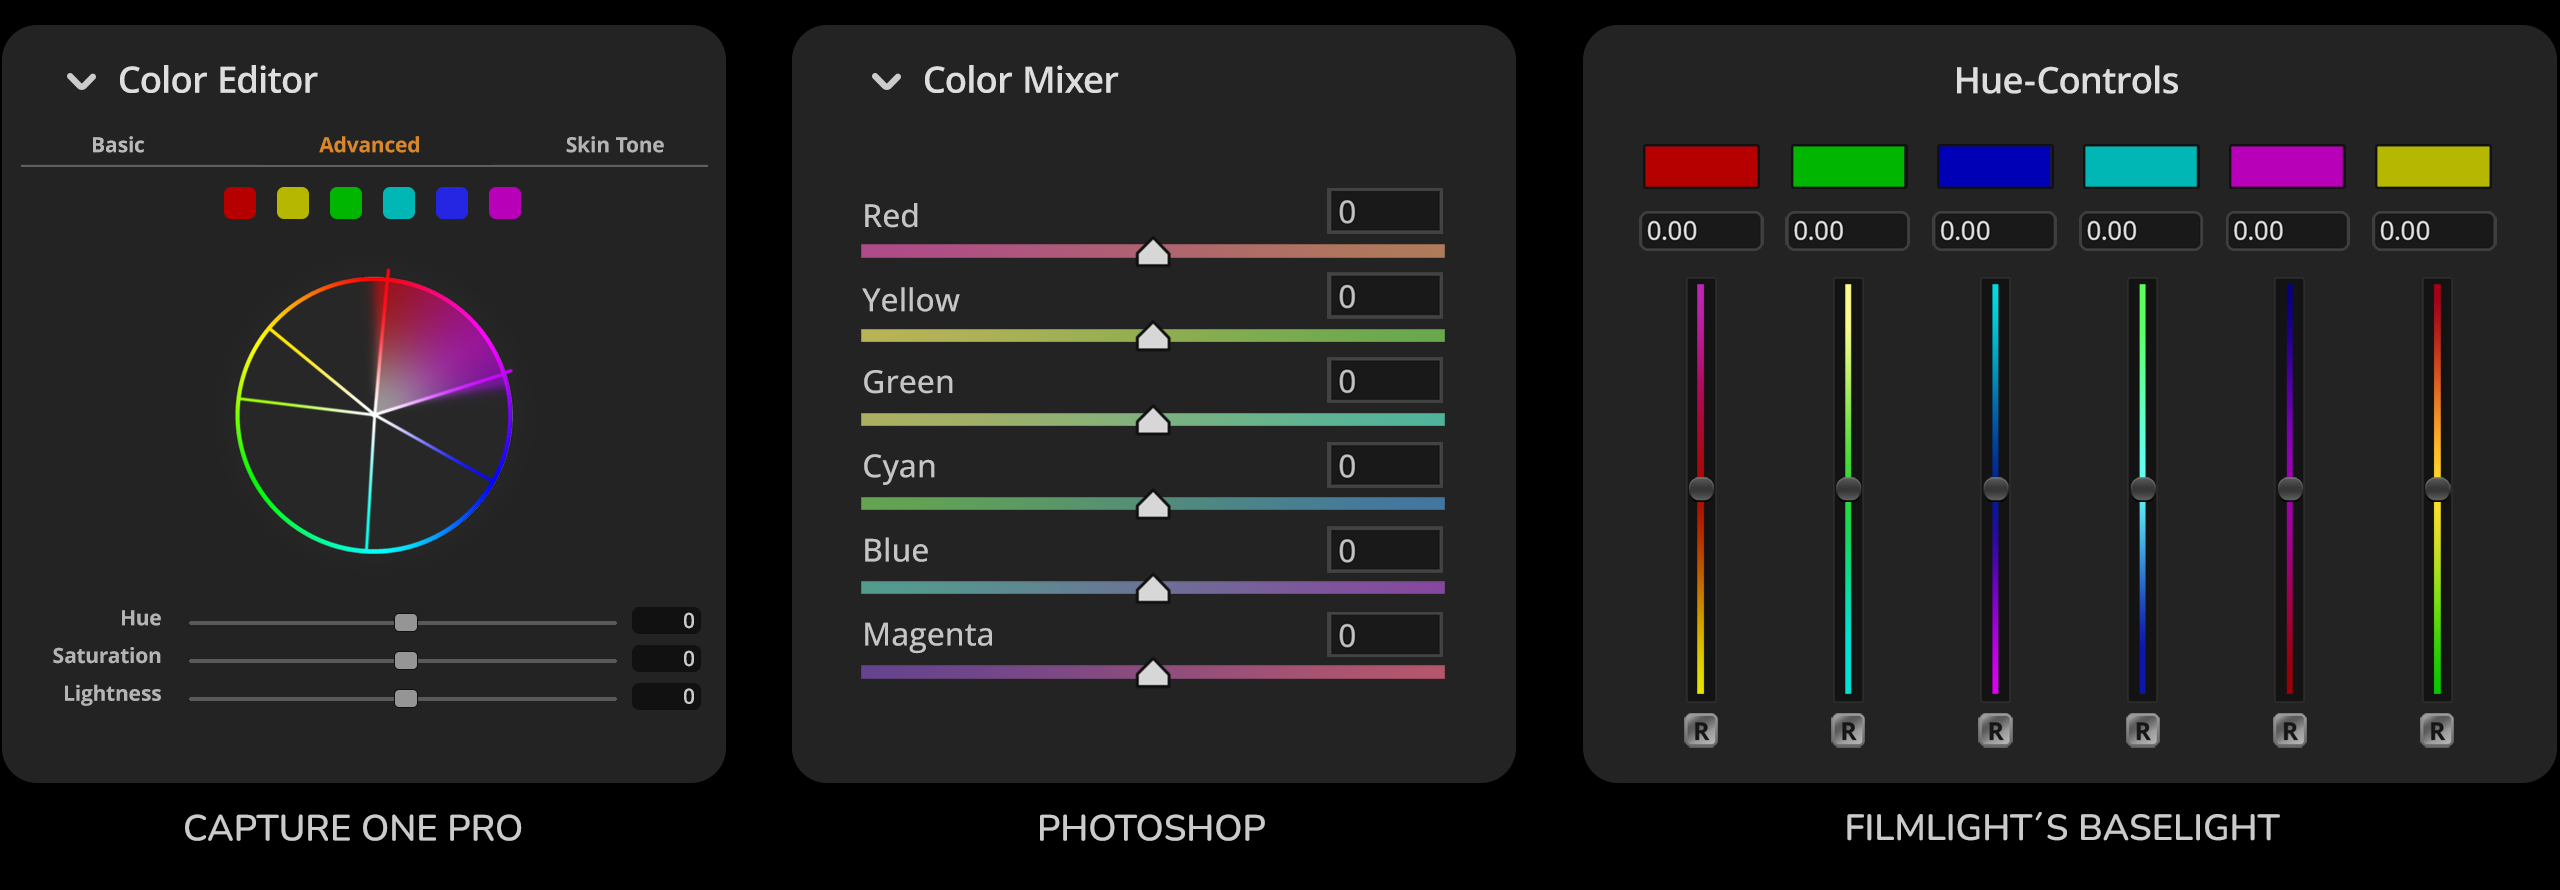Select the Advanced tab in Color Editor

click(369, 145)
